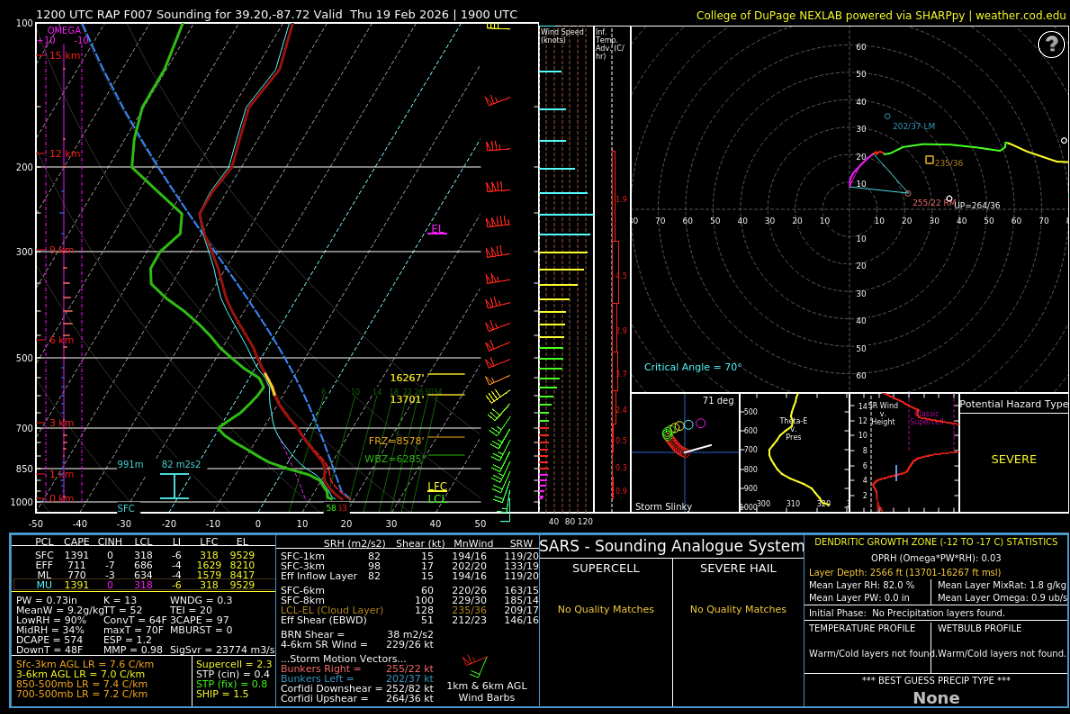Click No Quality Matches under SUPERCELL
The width and height of the screenshot is (1070, 714).
606,609
